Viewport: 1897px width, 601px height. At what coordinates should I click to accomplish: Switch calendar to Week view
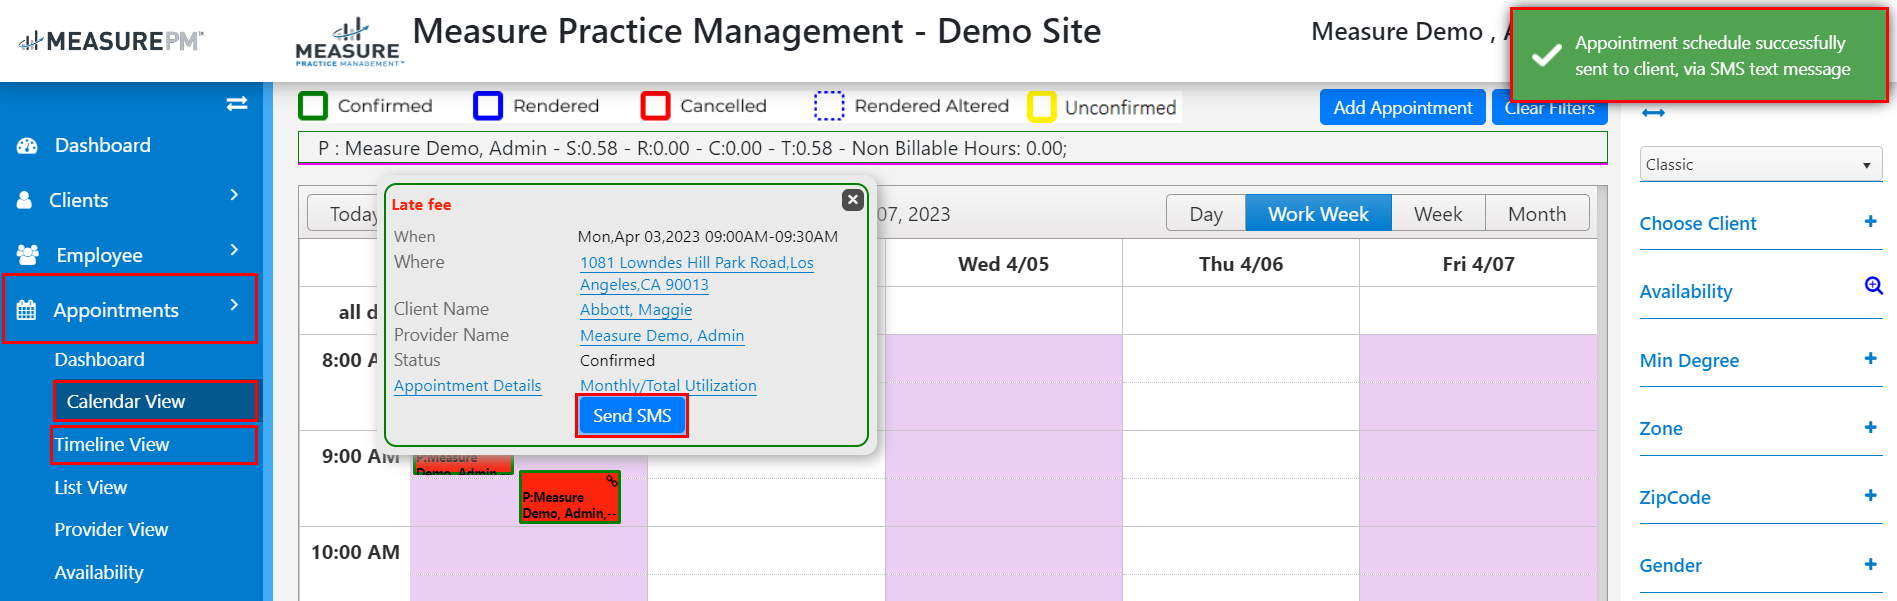pos(1438,213)
